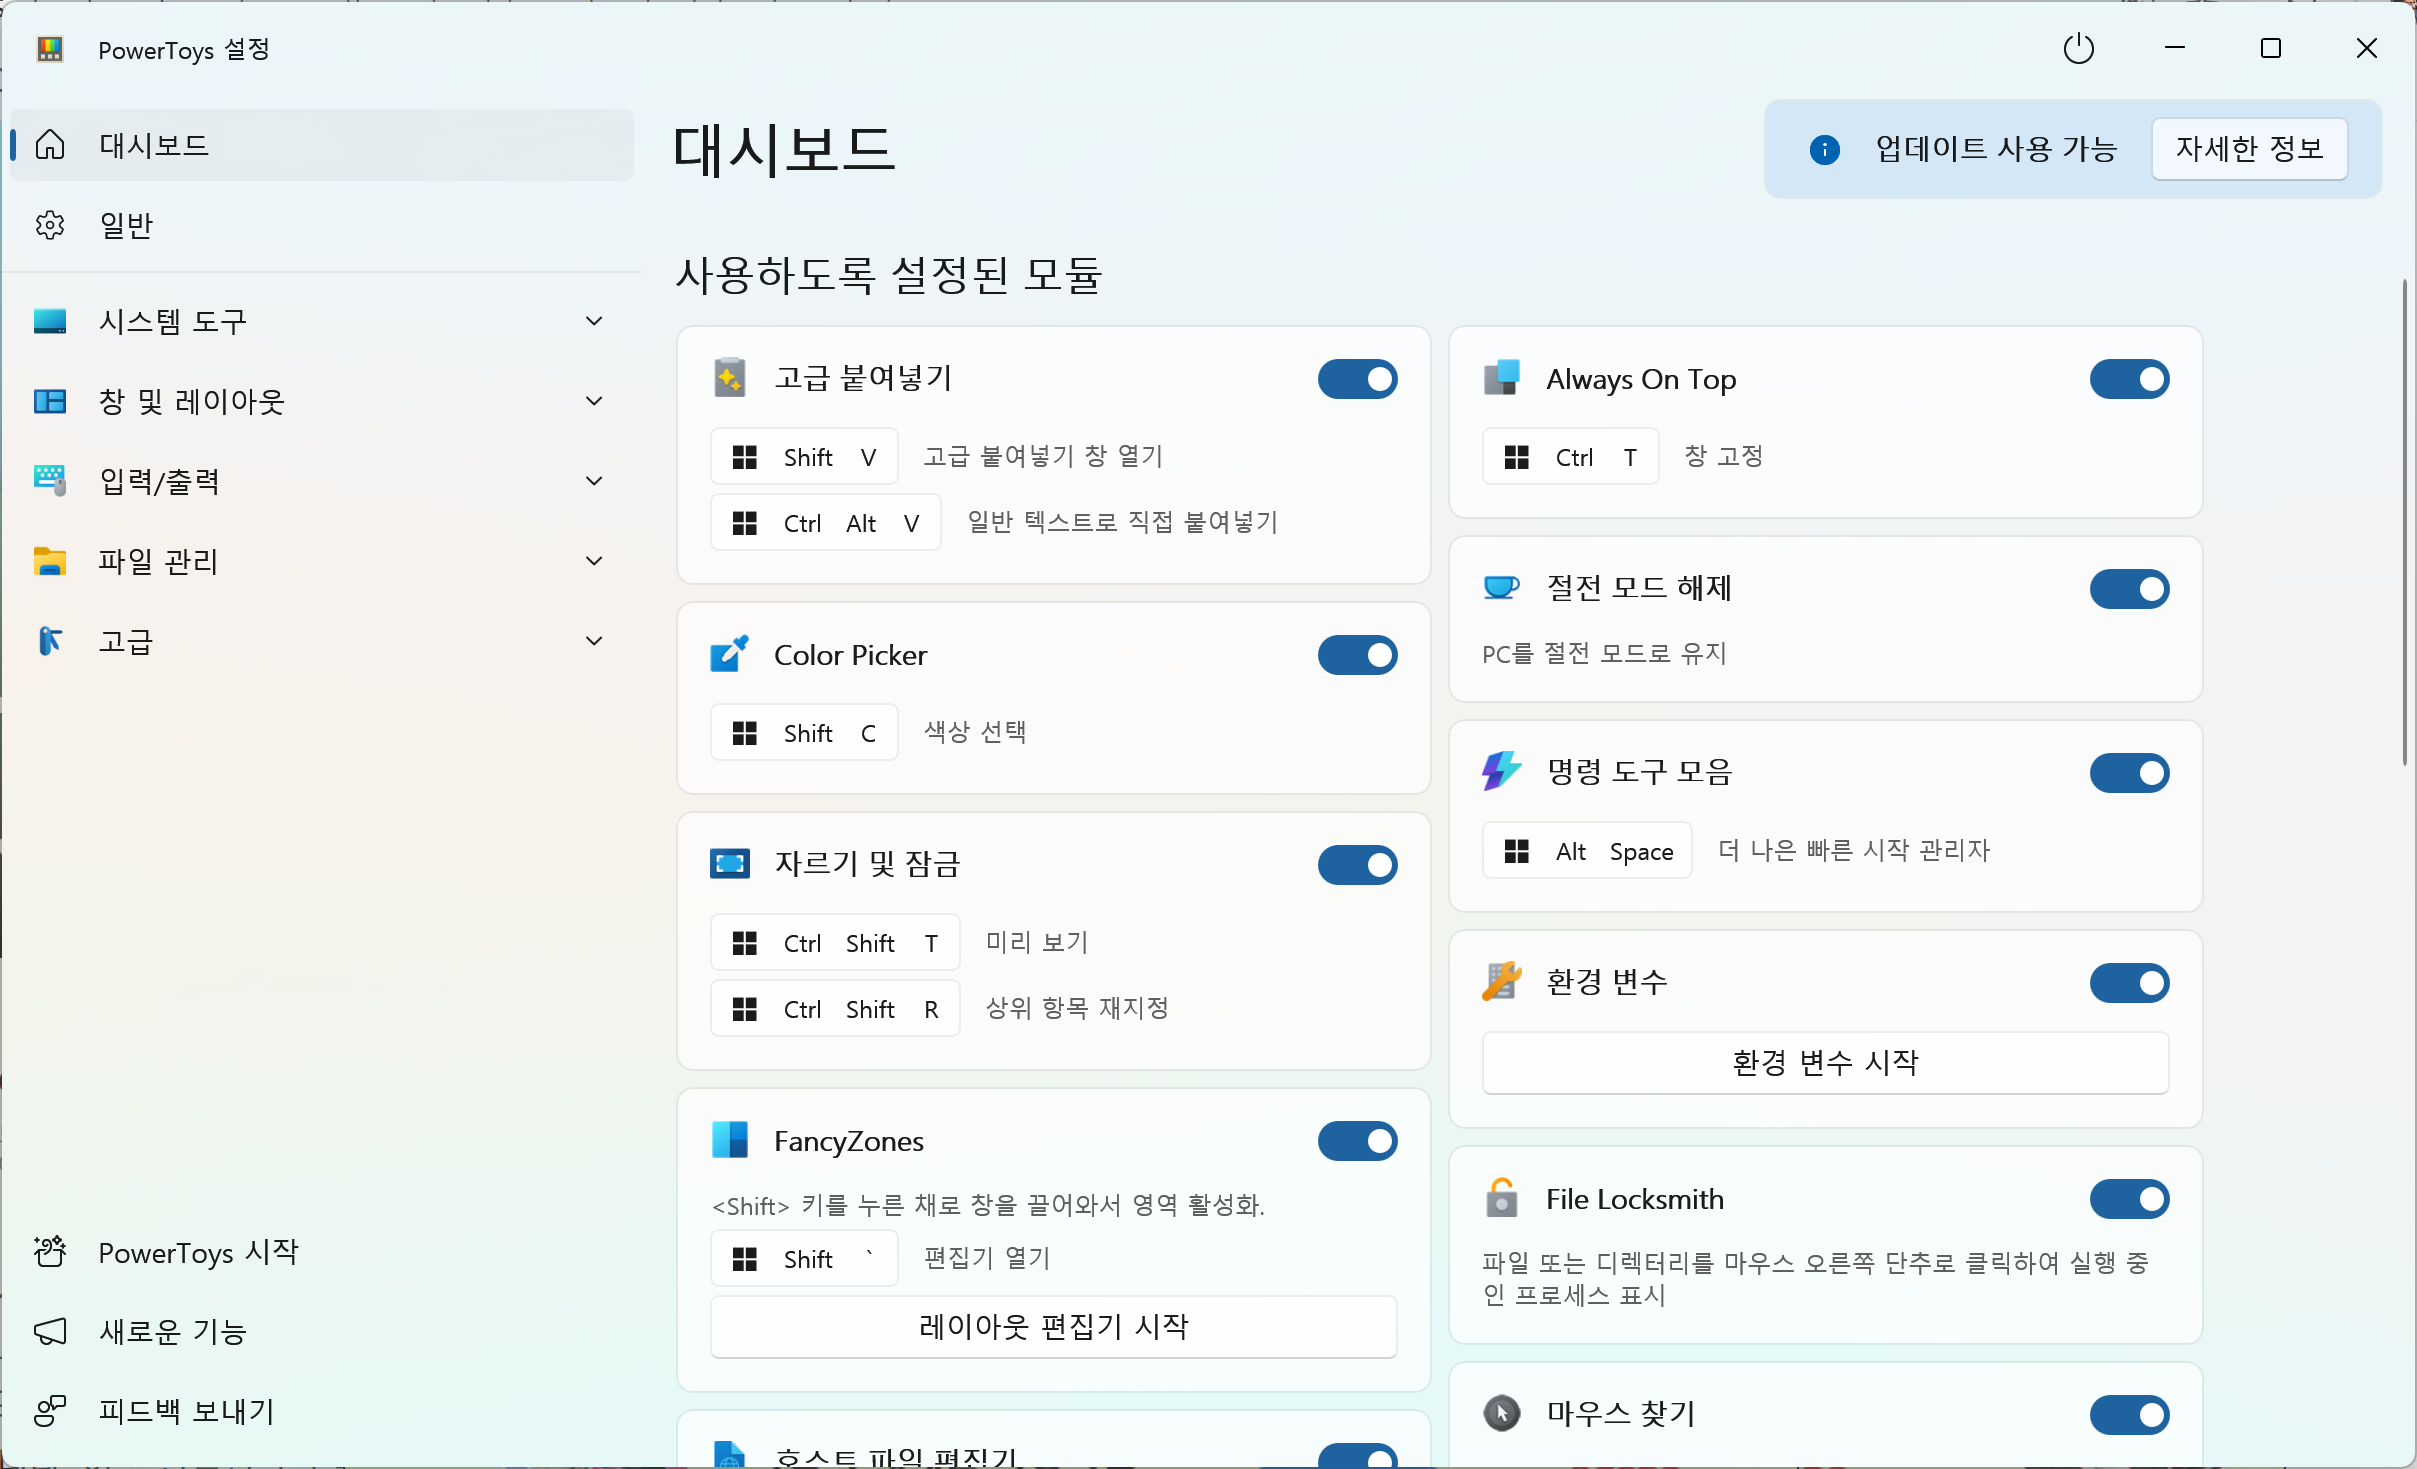
Task: Click the FancyZones Win Shift ` shortcut box
Action: point(804,1259)
